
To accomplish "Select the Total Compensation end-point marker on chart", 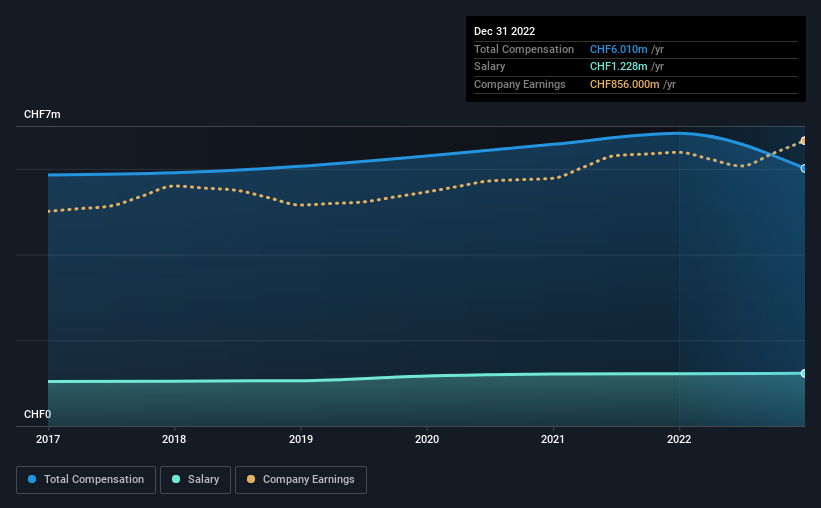I will 803,169.
